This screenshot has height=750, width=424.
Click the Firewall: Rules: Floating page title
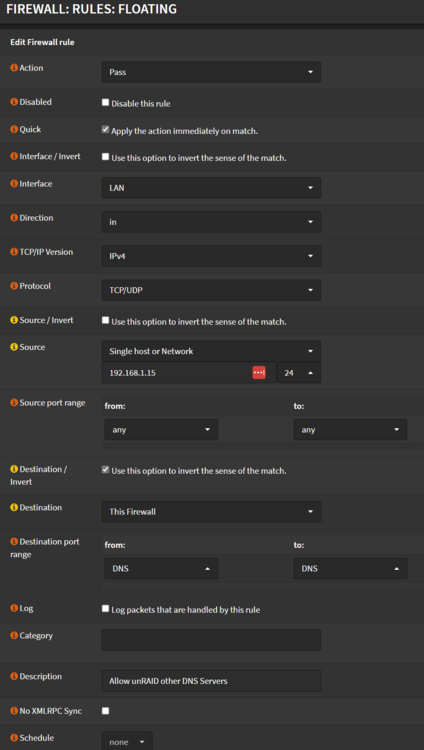(x=91, y=9)
